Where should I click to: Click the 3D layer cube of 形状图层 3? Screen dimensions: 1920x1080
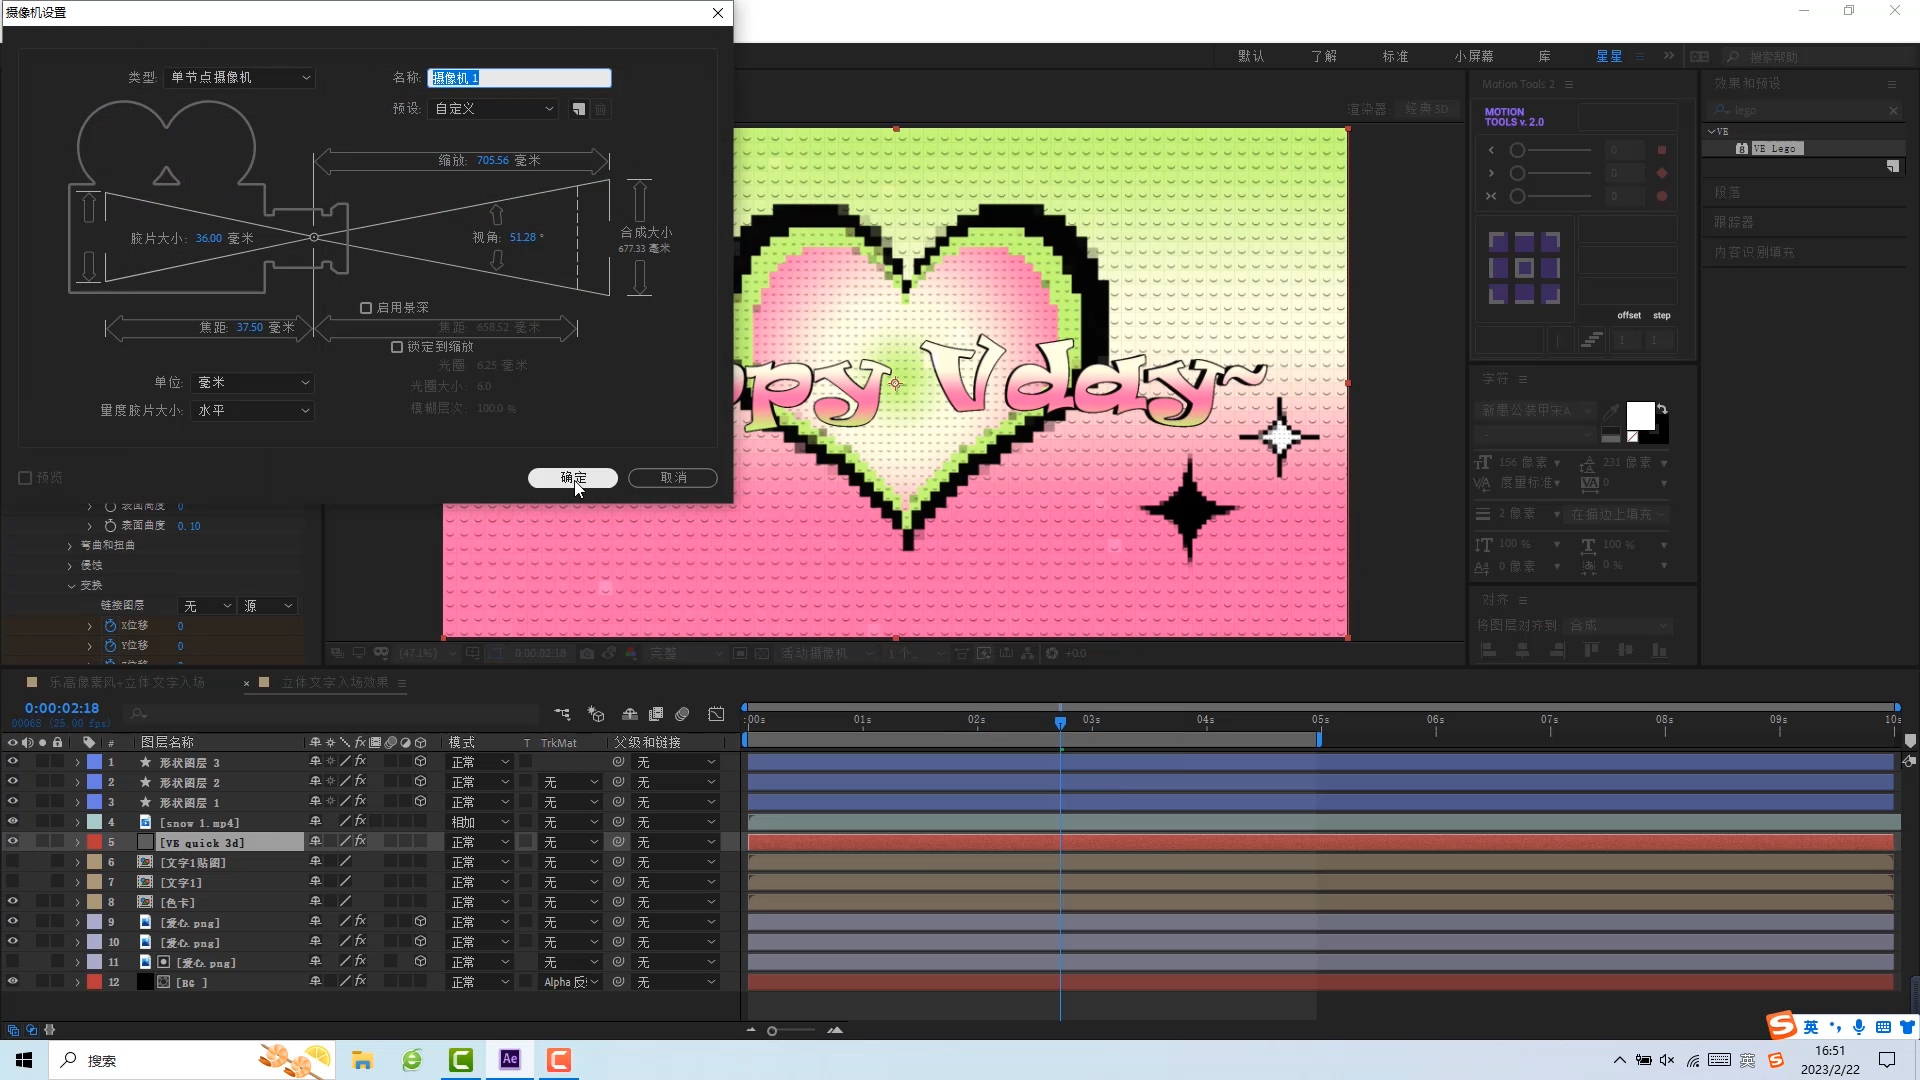[x=421, y=762]
